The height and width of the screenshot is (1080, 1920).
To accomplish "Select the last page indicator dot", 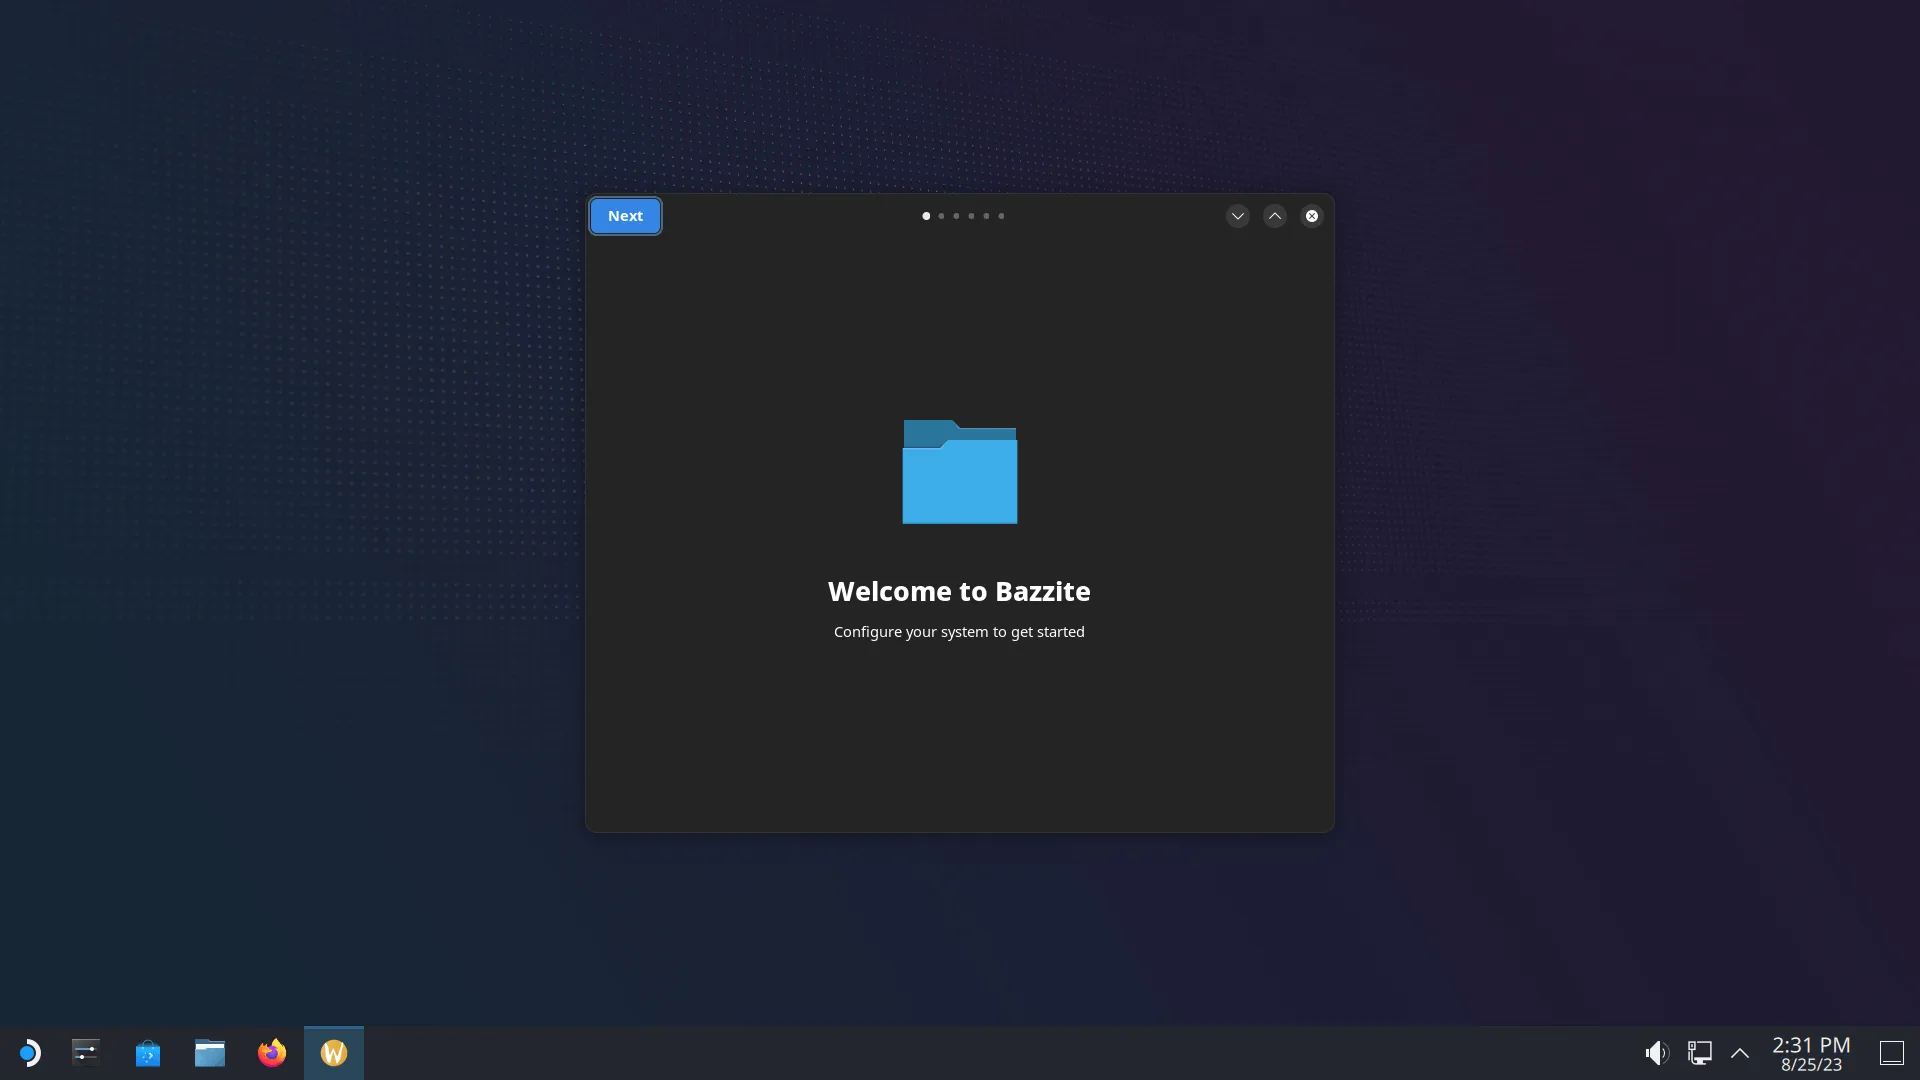I will point(1001,216).
